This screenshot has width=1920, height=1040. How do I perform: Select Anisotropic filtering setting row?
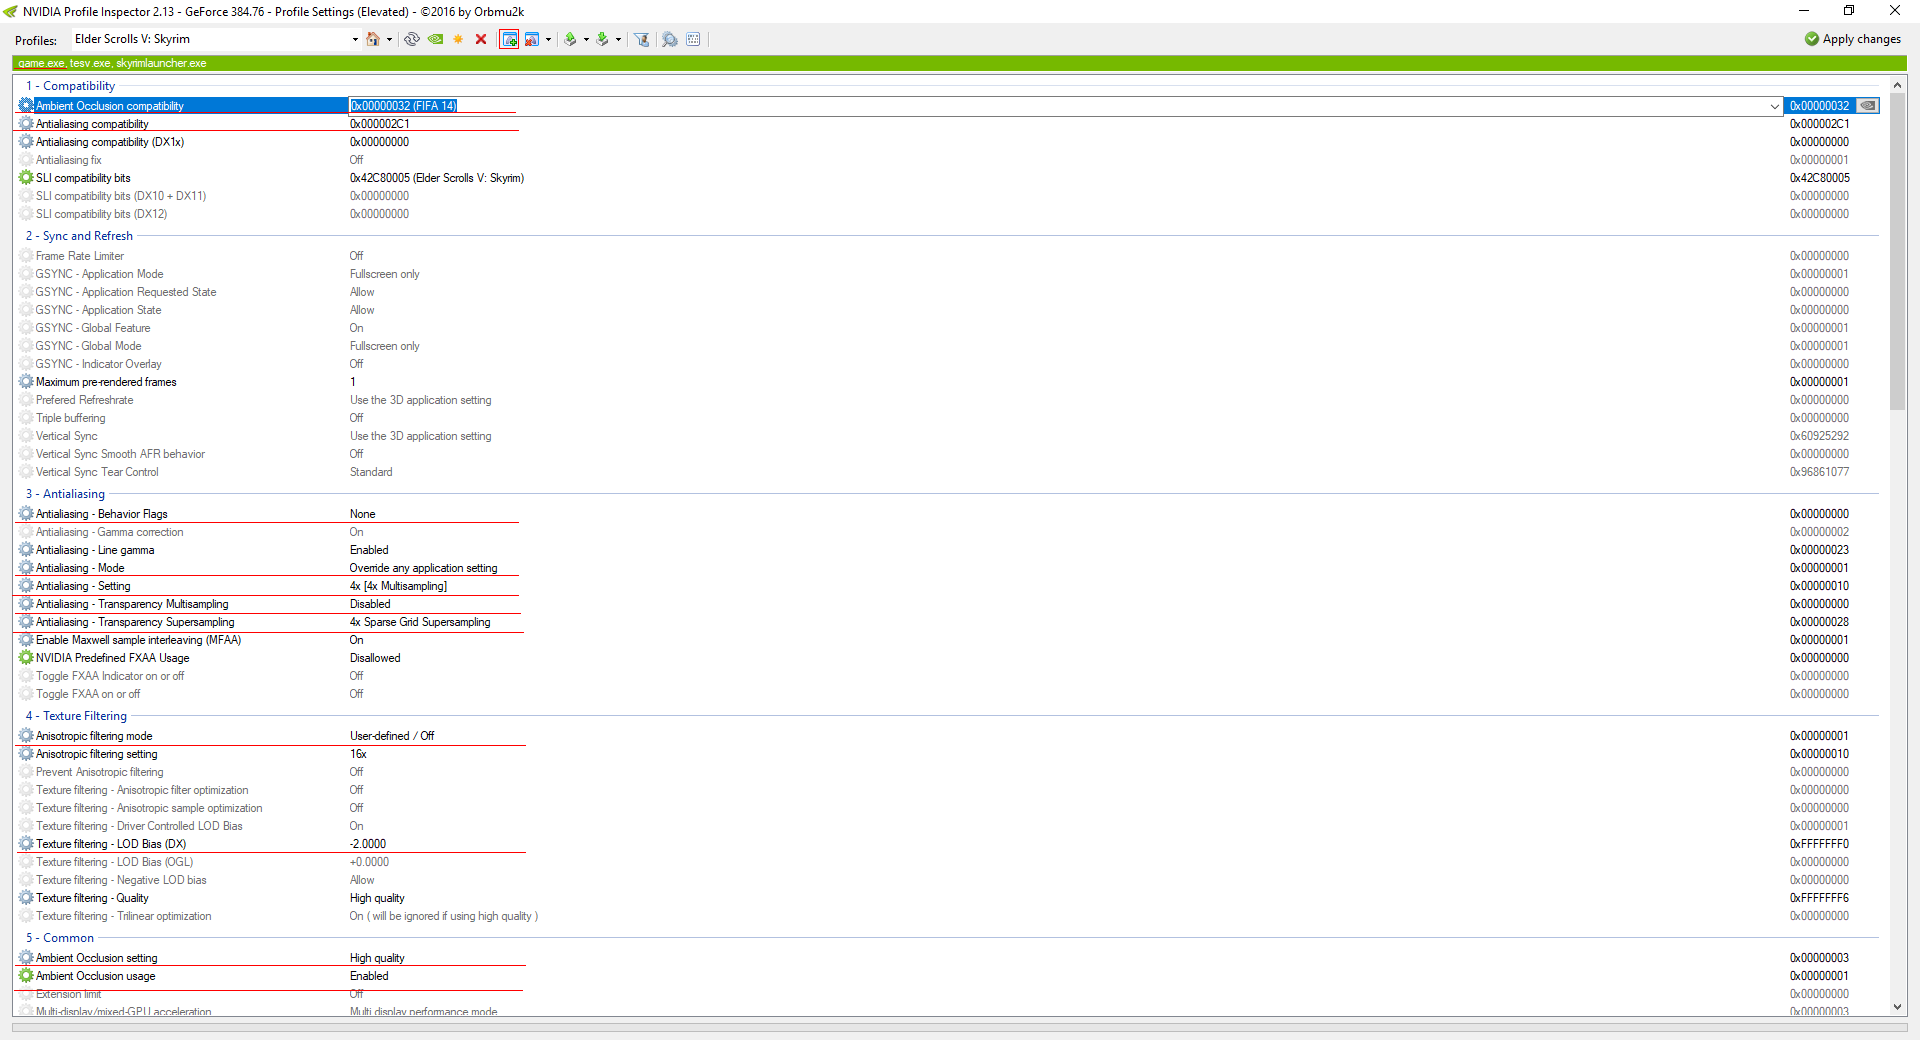click(x=948, y=754)
